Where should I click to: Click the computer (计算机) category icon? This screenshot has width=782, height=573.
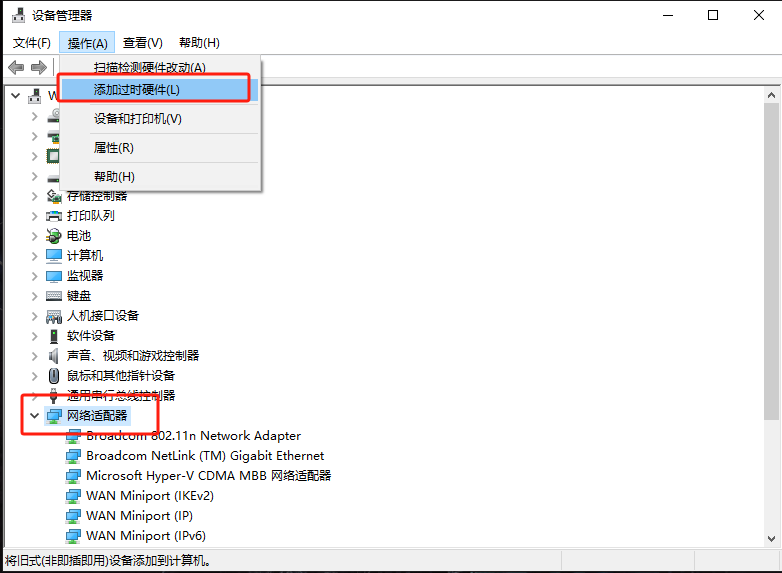coord(54,256)
